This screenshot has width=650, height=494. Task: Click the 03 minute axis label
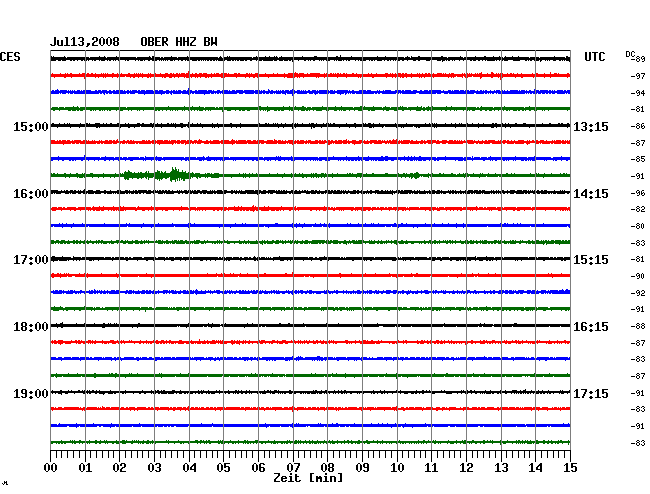click(154, 467)
